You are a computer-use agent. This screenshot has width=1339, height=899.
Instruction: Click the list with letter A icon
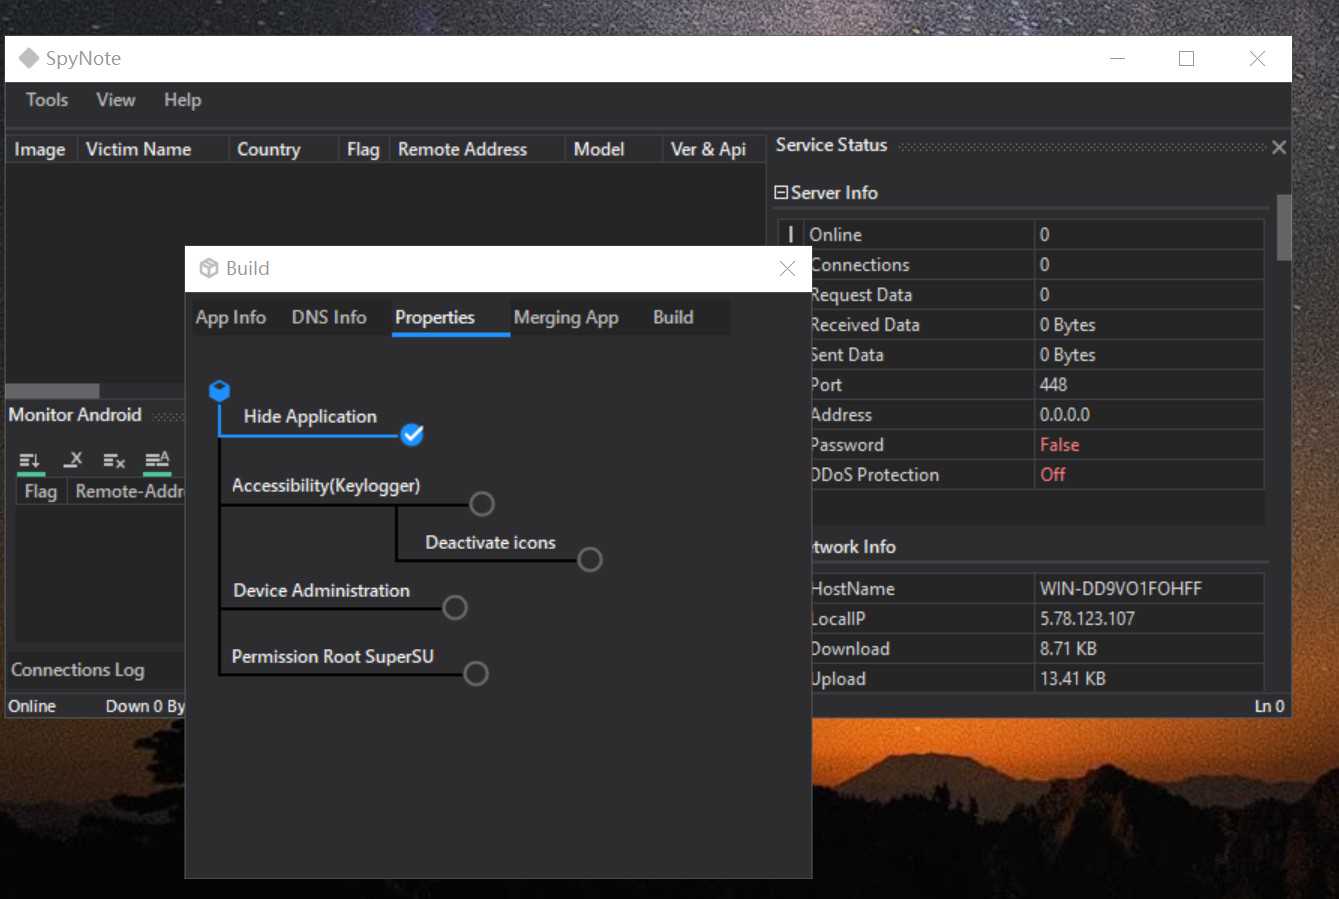(x=157, y=460)
